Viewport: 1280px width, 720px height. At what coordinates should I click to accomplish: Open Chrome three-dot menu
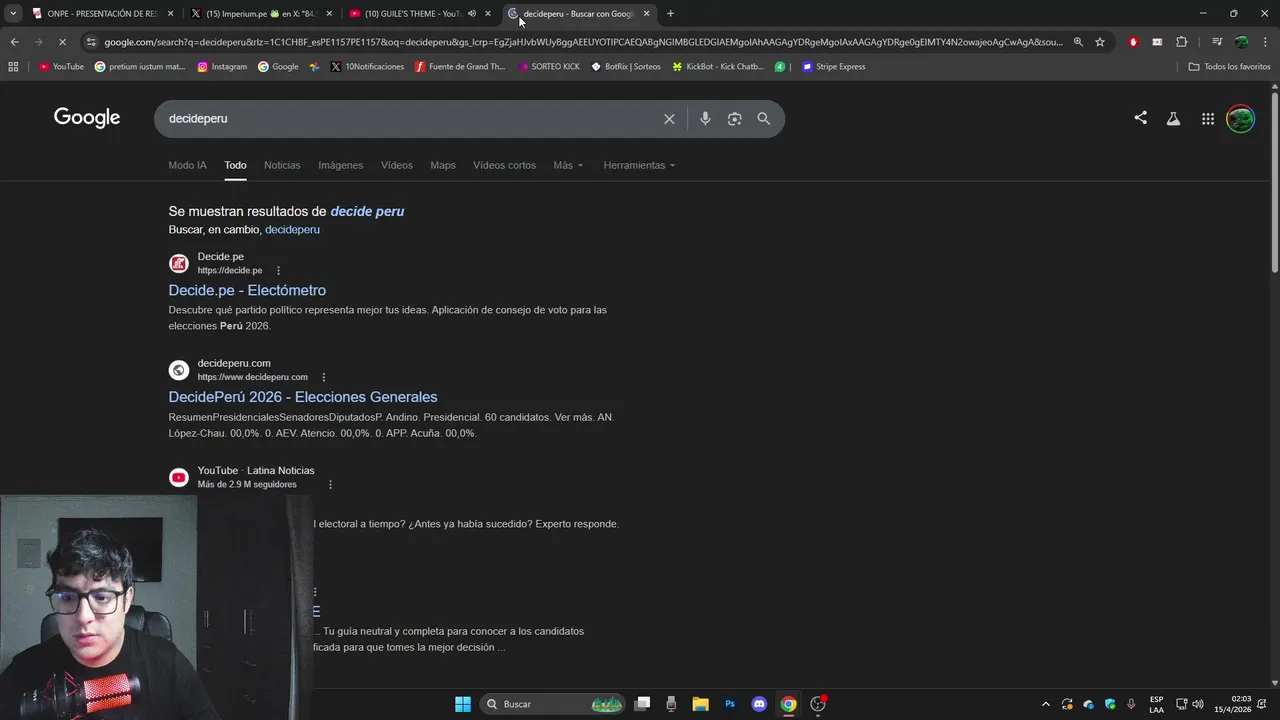click(1264, 42)
